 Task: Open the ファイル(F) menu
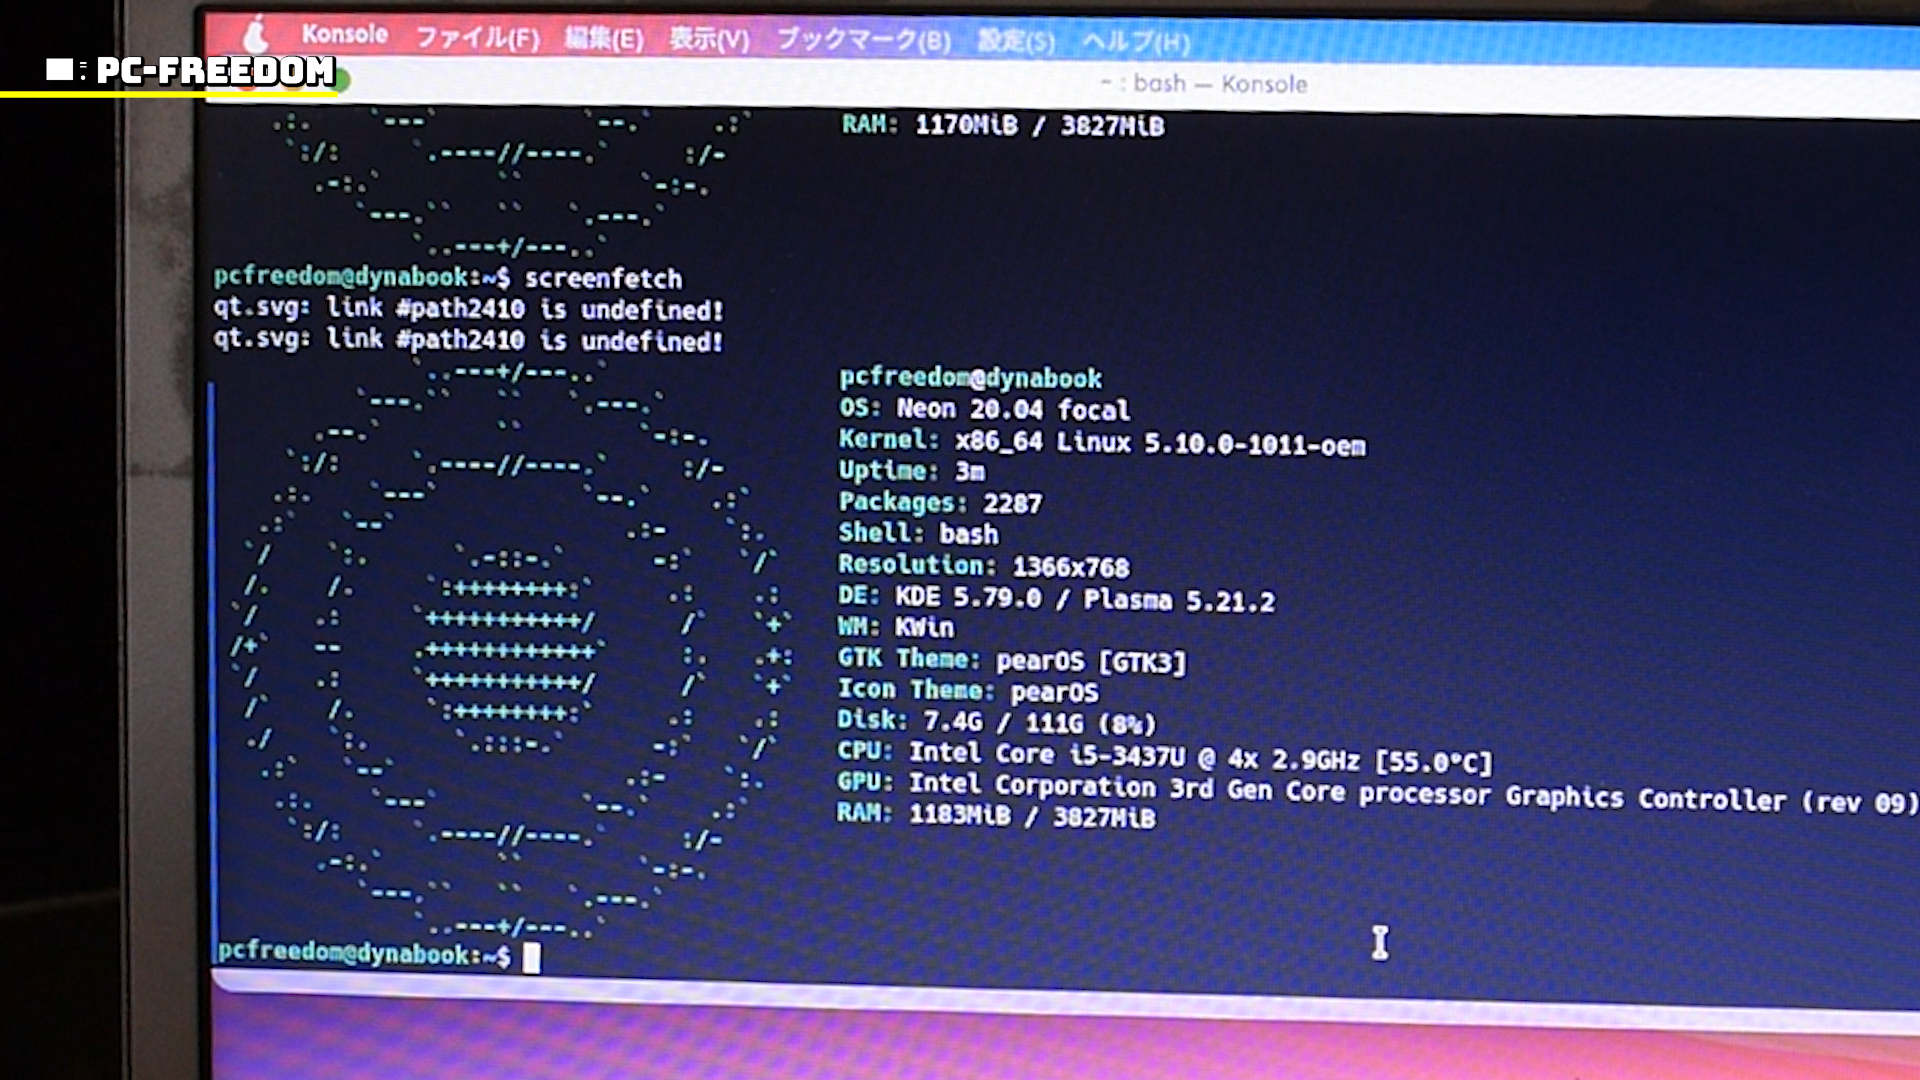click(477, 38)
